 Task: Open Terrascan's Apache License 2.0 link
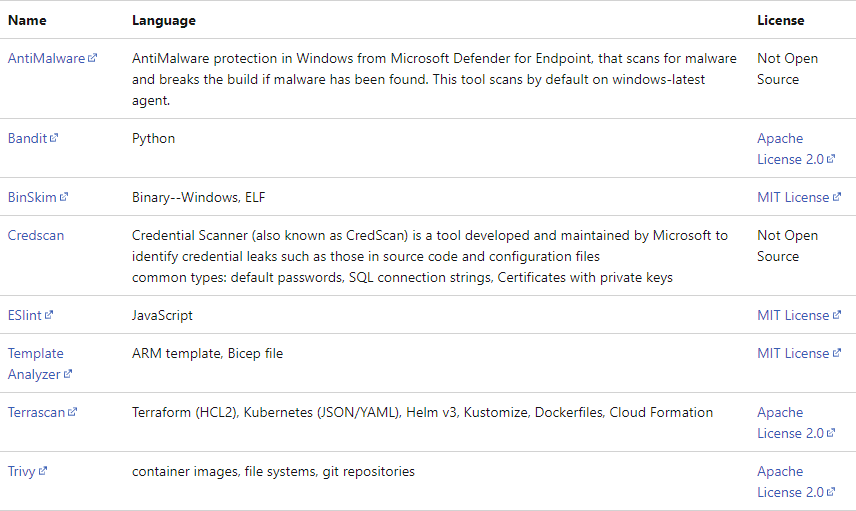(x=790, y=423)
